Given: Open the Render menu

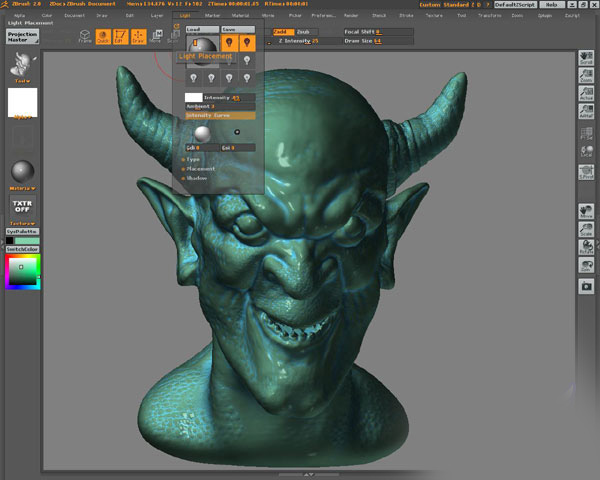Looking at the screenshot, I should pyautogui.click(x=351, y=16).
